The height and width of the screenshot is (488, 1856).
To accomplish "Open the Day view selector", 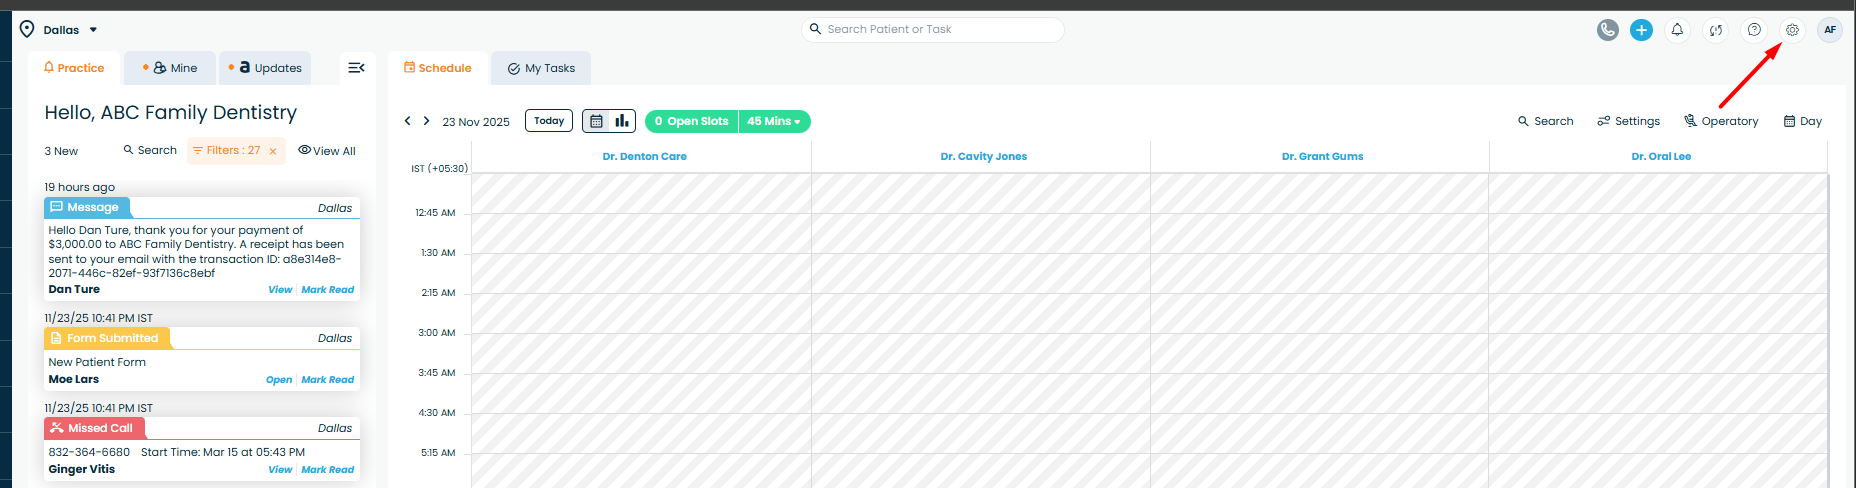I will pos(1802,121).
